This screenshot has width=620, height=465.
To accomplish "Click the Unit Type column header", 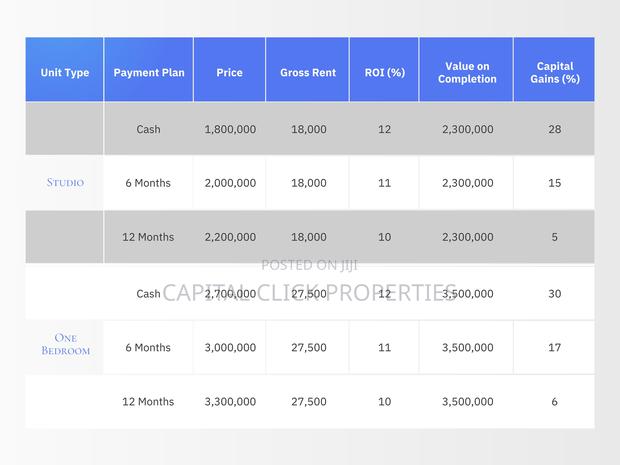I will click(64, 73).
